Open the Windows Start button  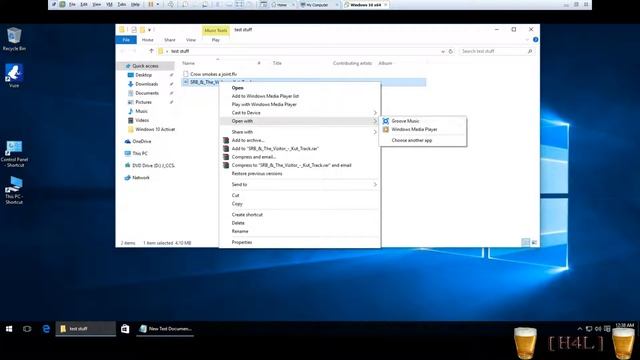(9, 329)
